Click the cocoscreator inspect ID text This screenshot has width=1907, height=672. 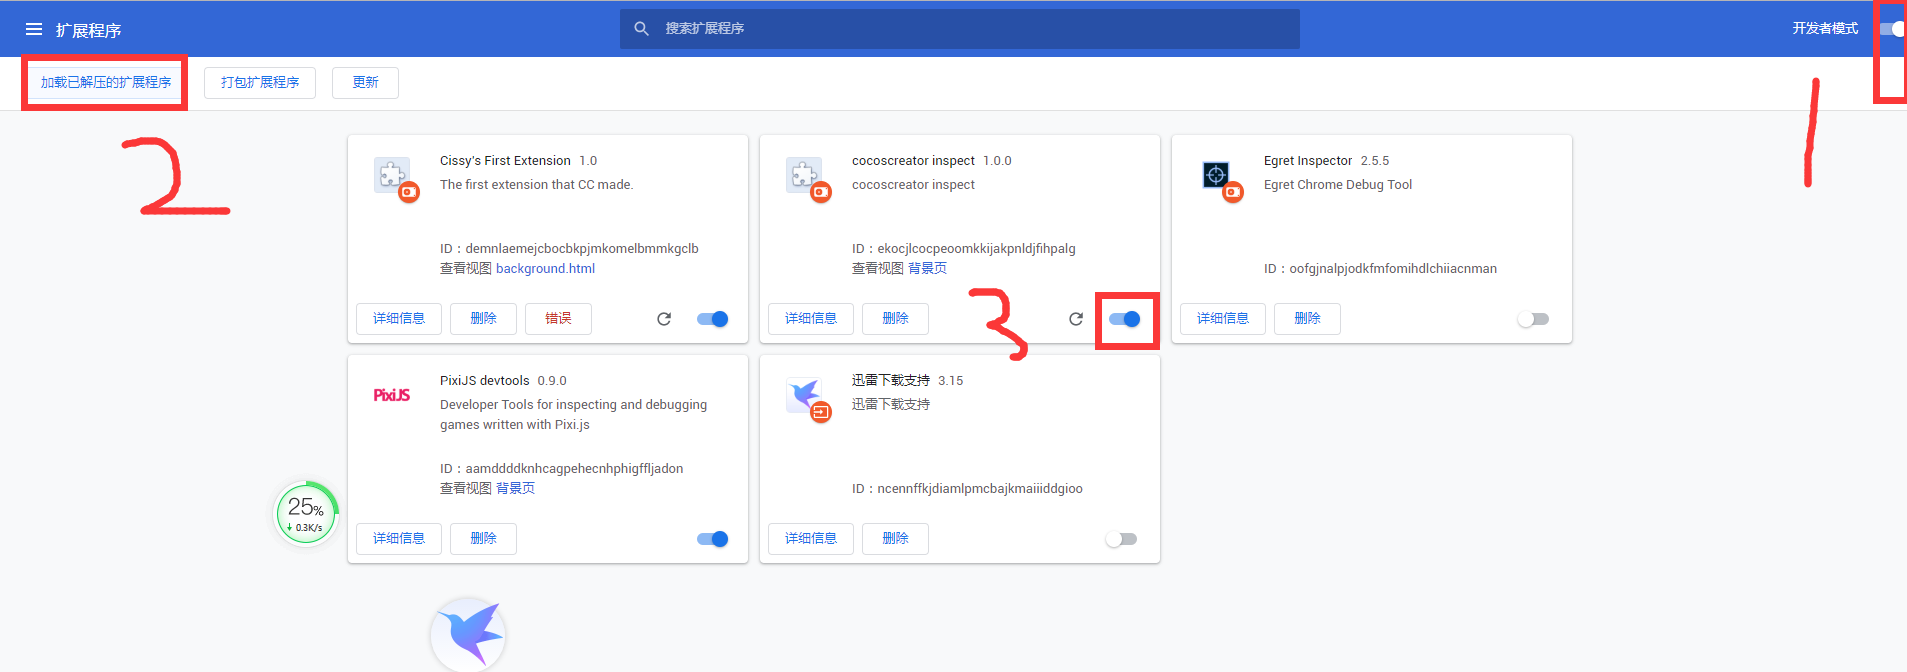(x=964, y=249)
